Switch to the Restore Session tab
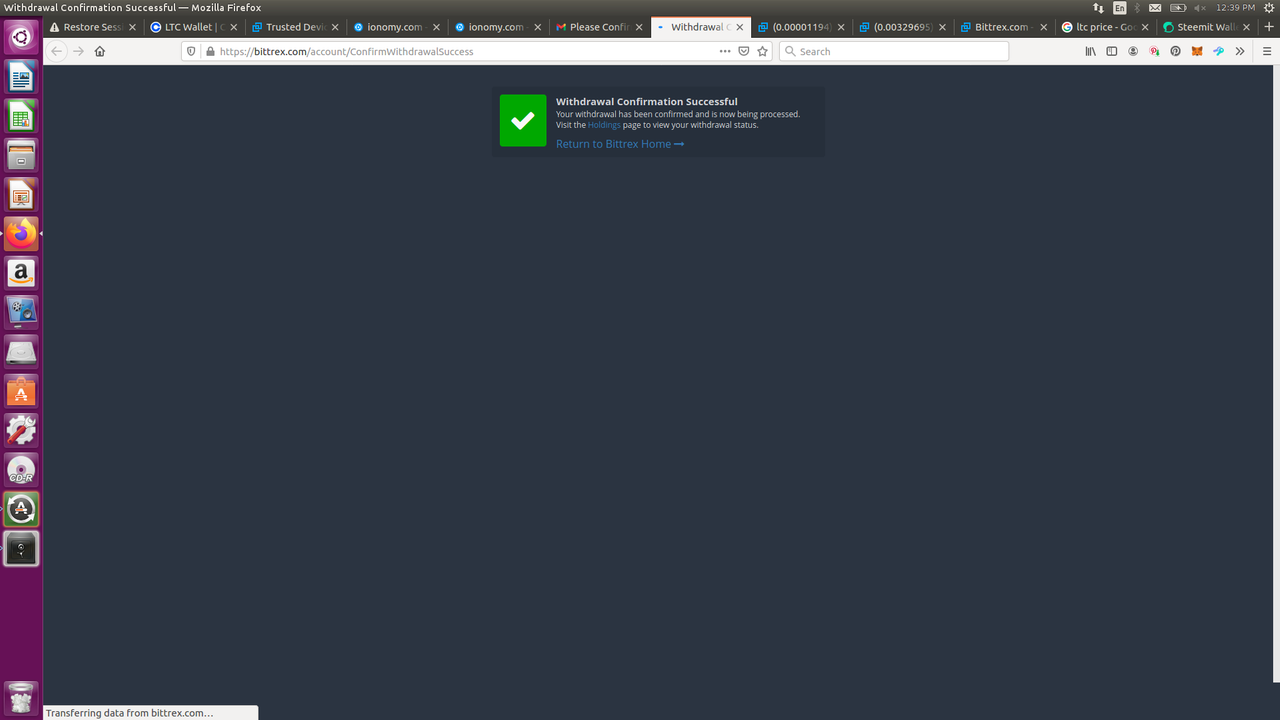Screen dimensions: 1280x720 click(x=91, y=27)
